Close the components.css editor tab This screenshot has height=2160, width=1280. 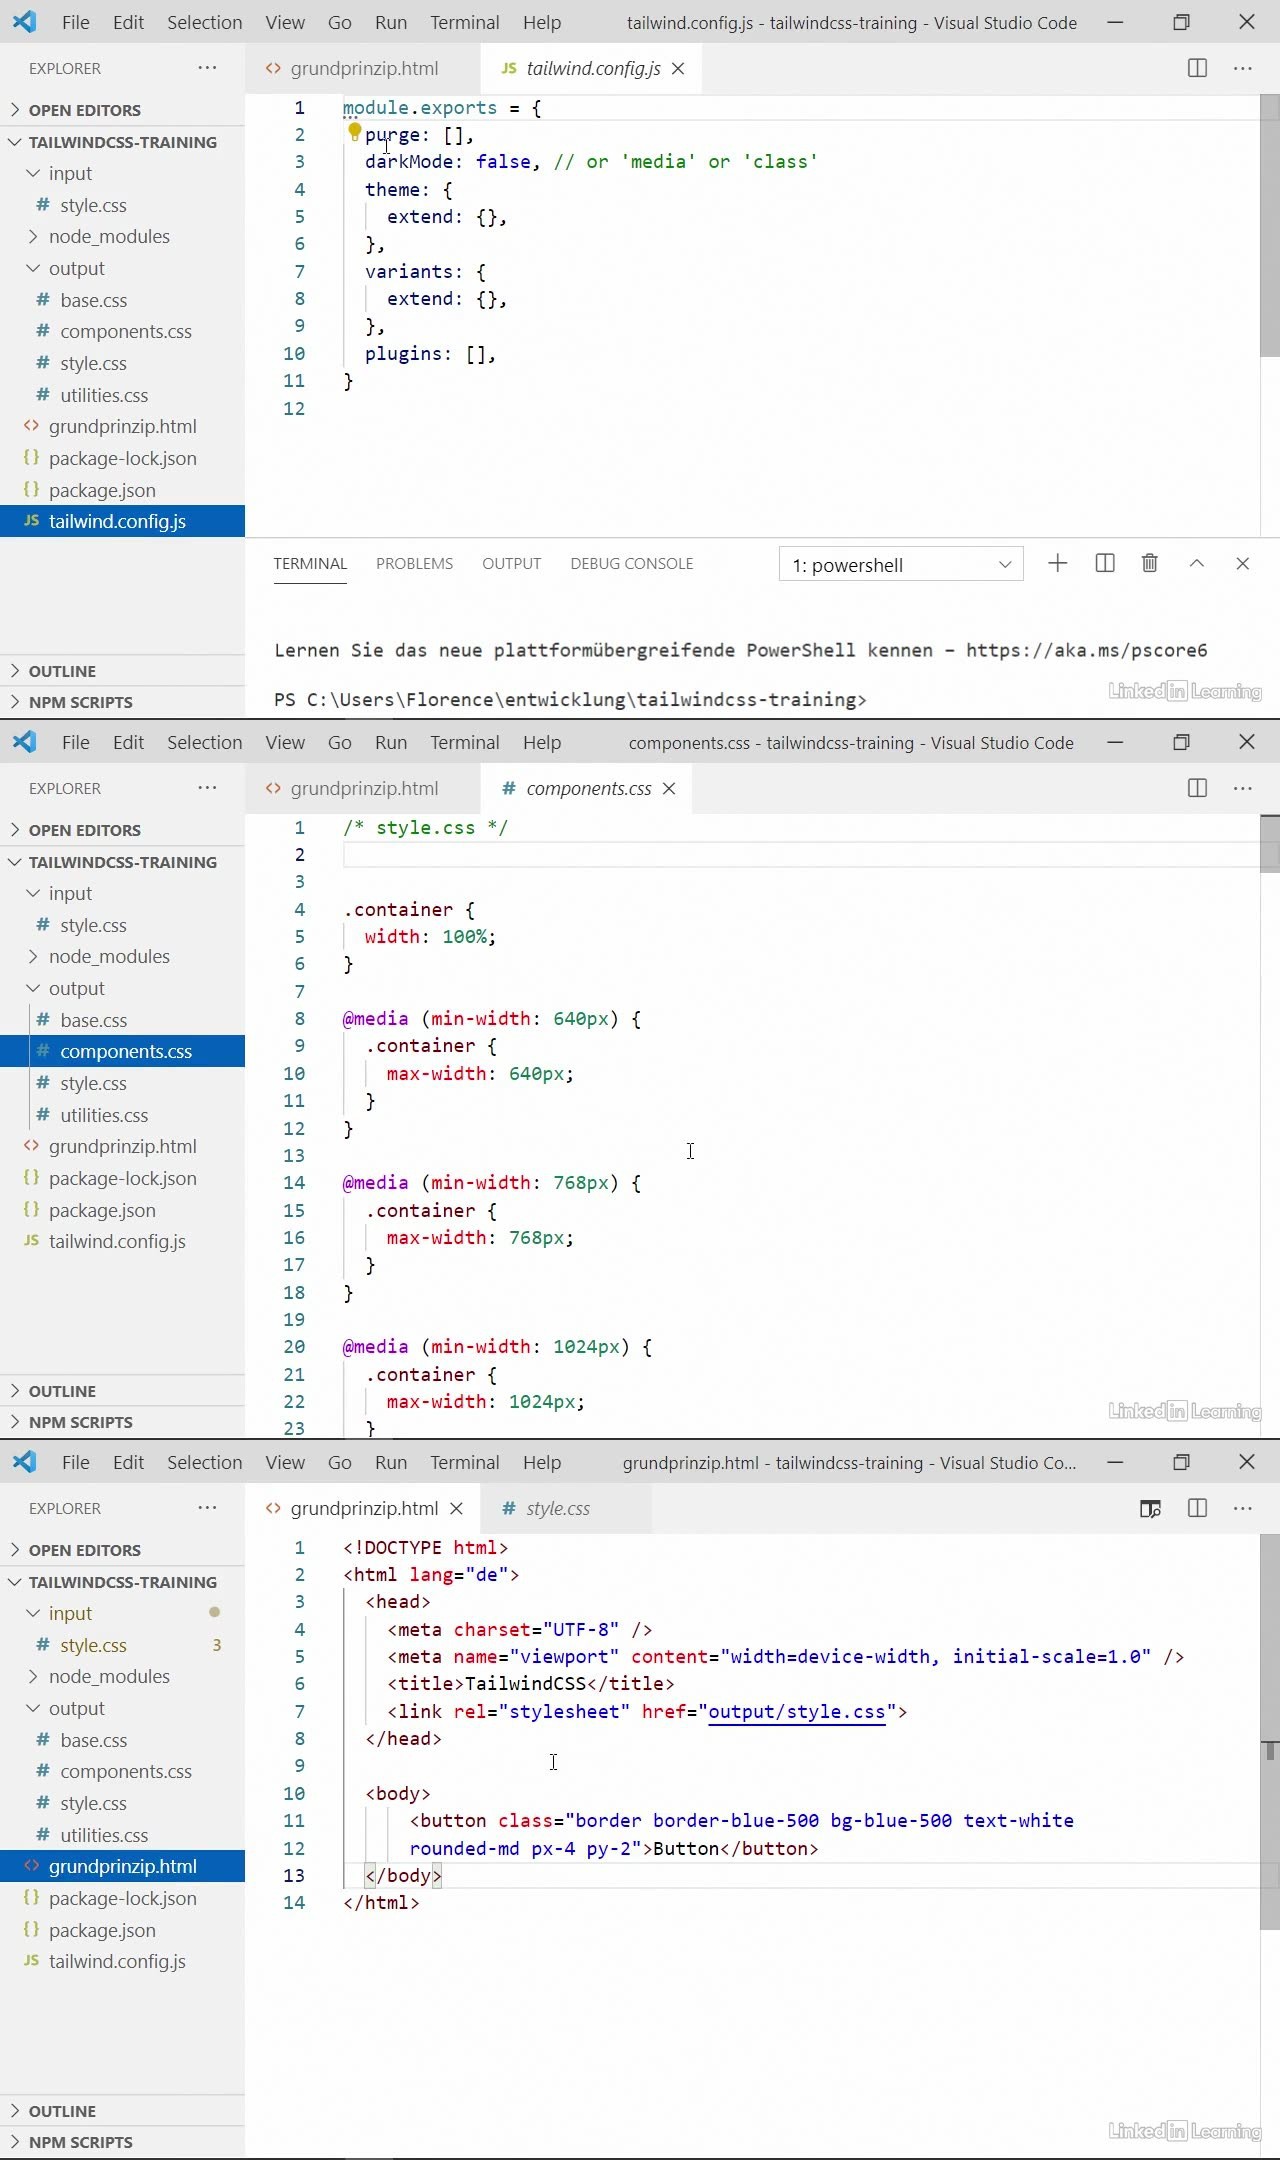[669, 789]
